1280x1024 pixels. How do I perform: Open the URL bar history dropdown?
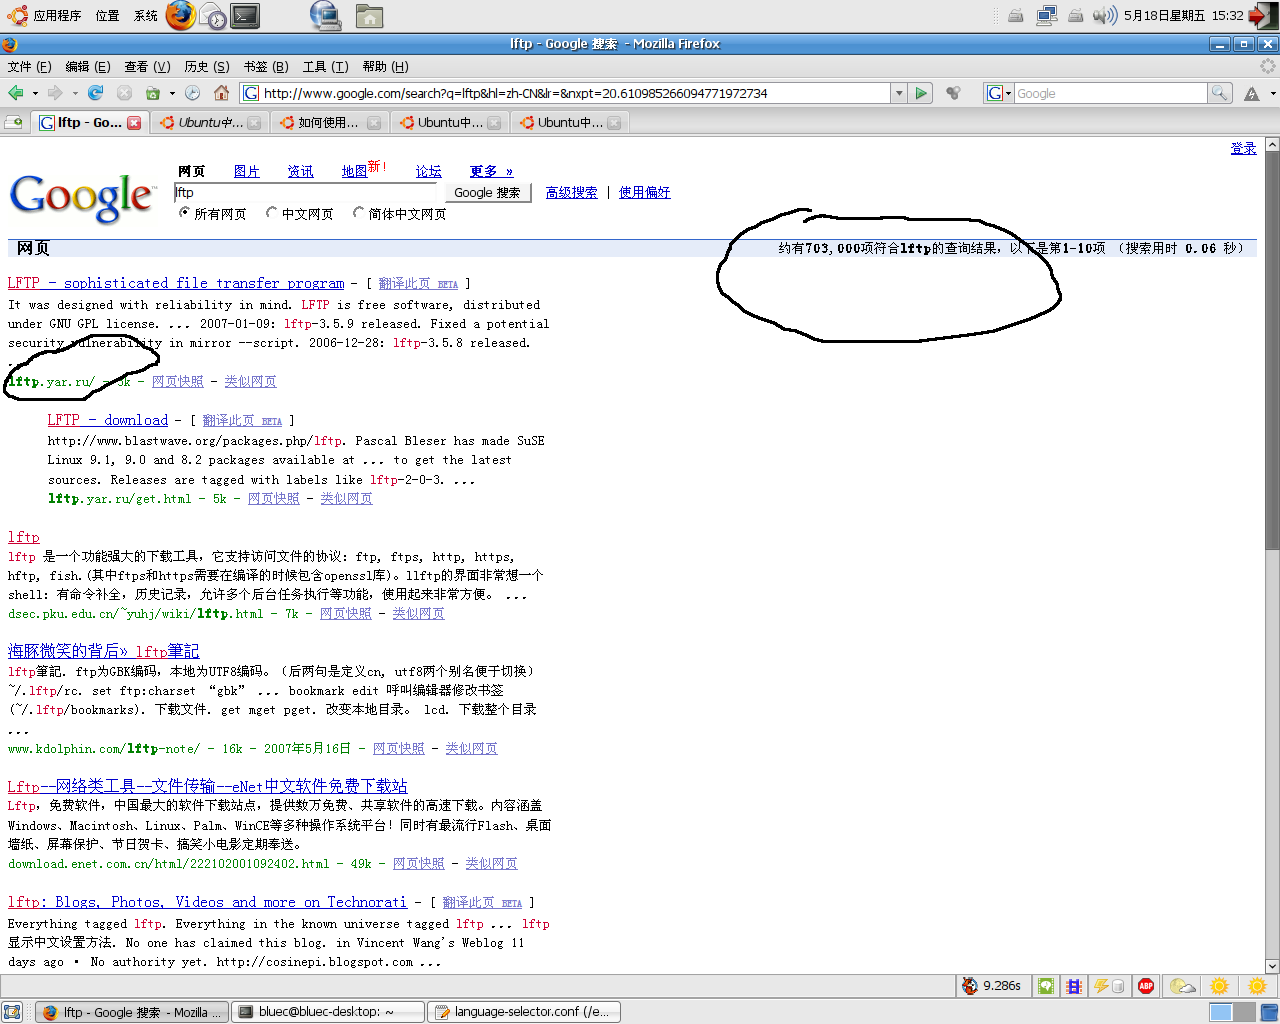[899, 93]
